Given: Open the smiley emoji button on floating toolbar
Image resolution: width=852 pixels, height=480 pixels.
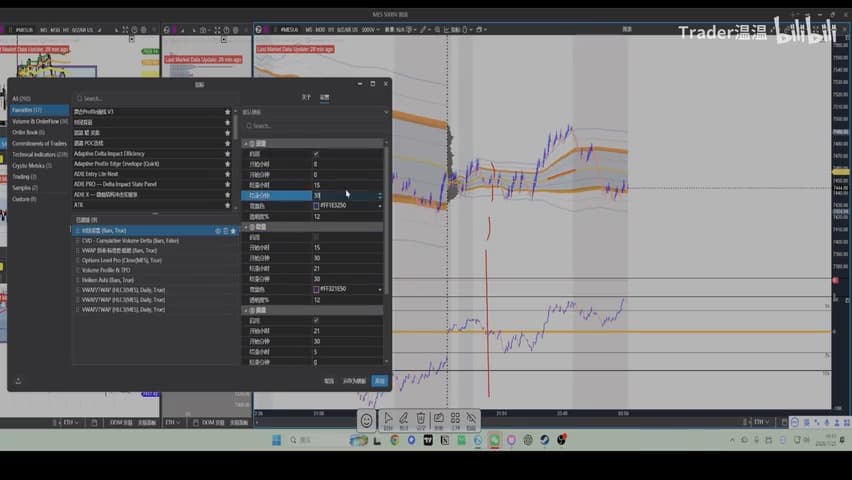Looking at the screenshot, I should coord(367,420).
